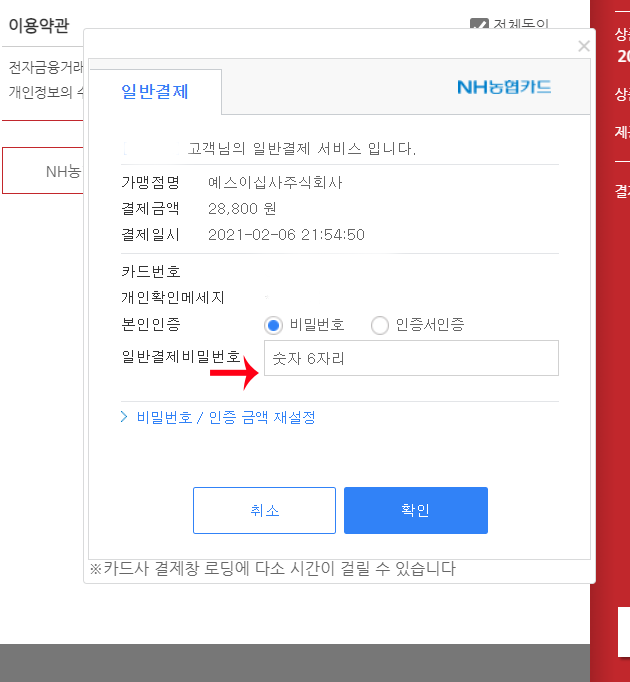Click the 이용약관 heading behind dialog

(x=39, y=26)
